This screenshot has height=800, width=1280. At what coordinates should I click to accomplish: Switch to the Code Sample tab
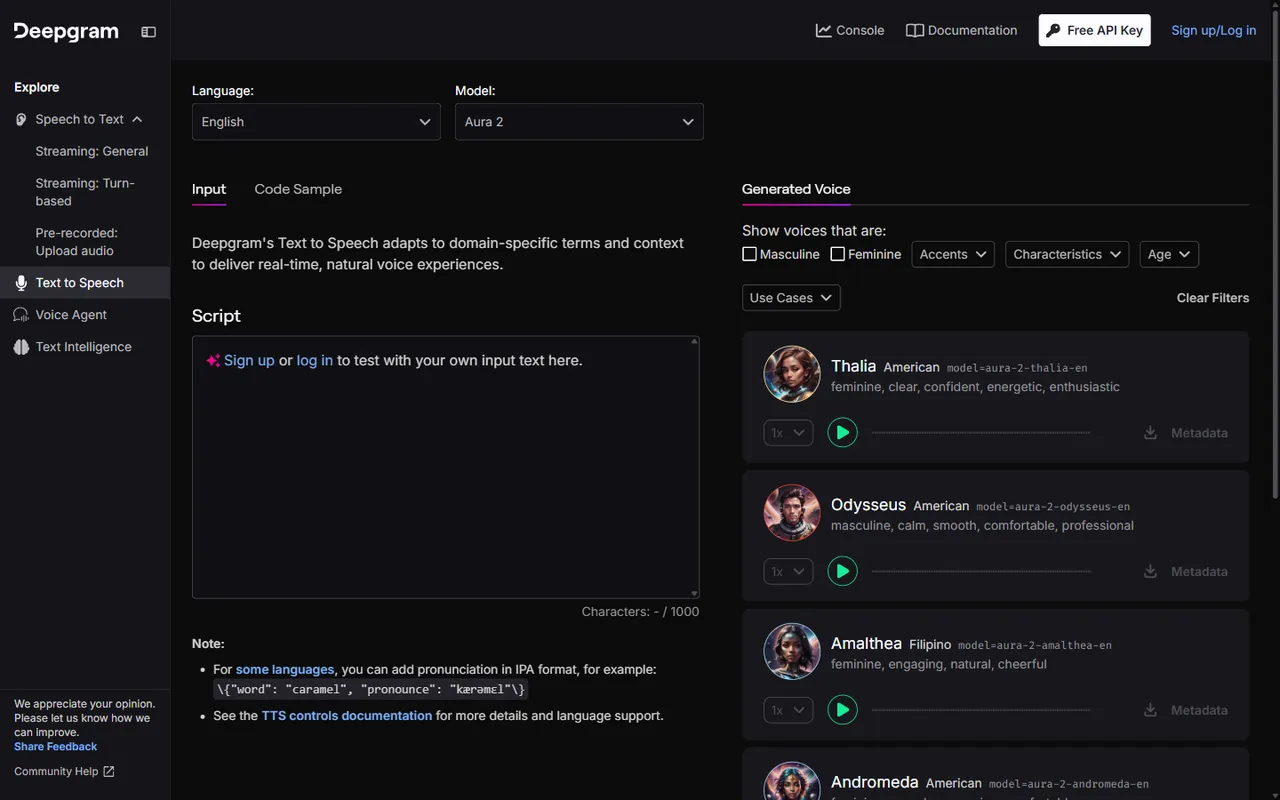coord(298,189)
